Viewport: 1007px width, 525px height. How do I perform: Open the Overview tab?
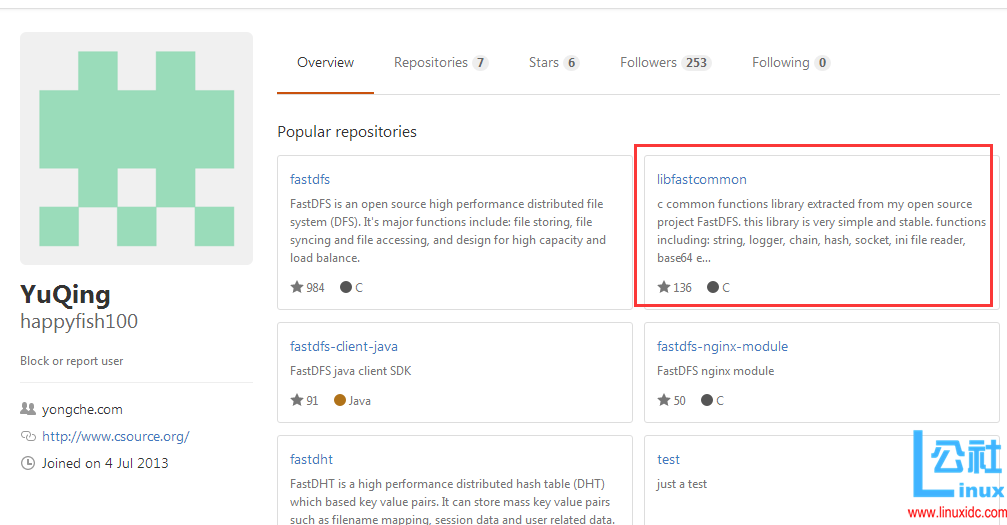tap(325, 62)
